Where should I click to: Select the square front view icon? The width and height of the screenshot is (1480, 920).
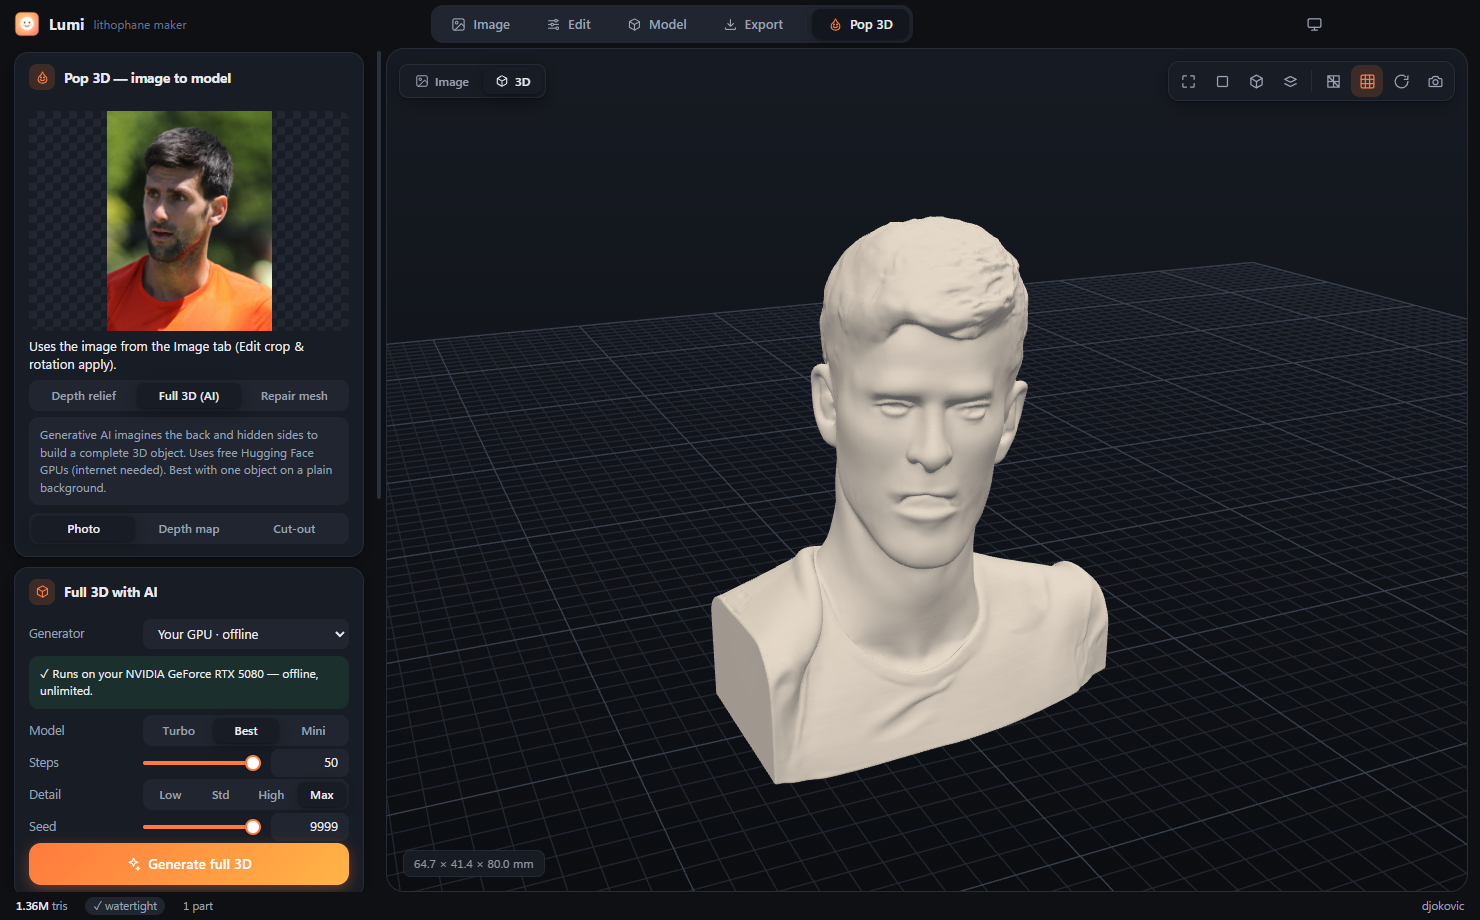pos(1222,82)
